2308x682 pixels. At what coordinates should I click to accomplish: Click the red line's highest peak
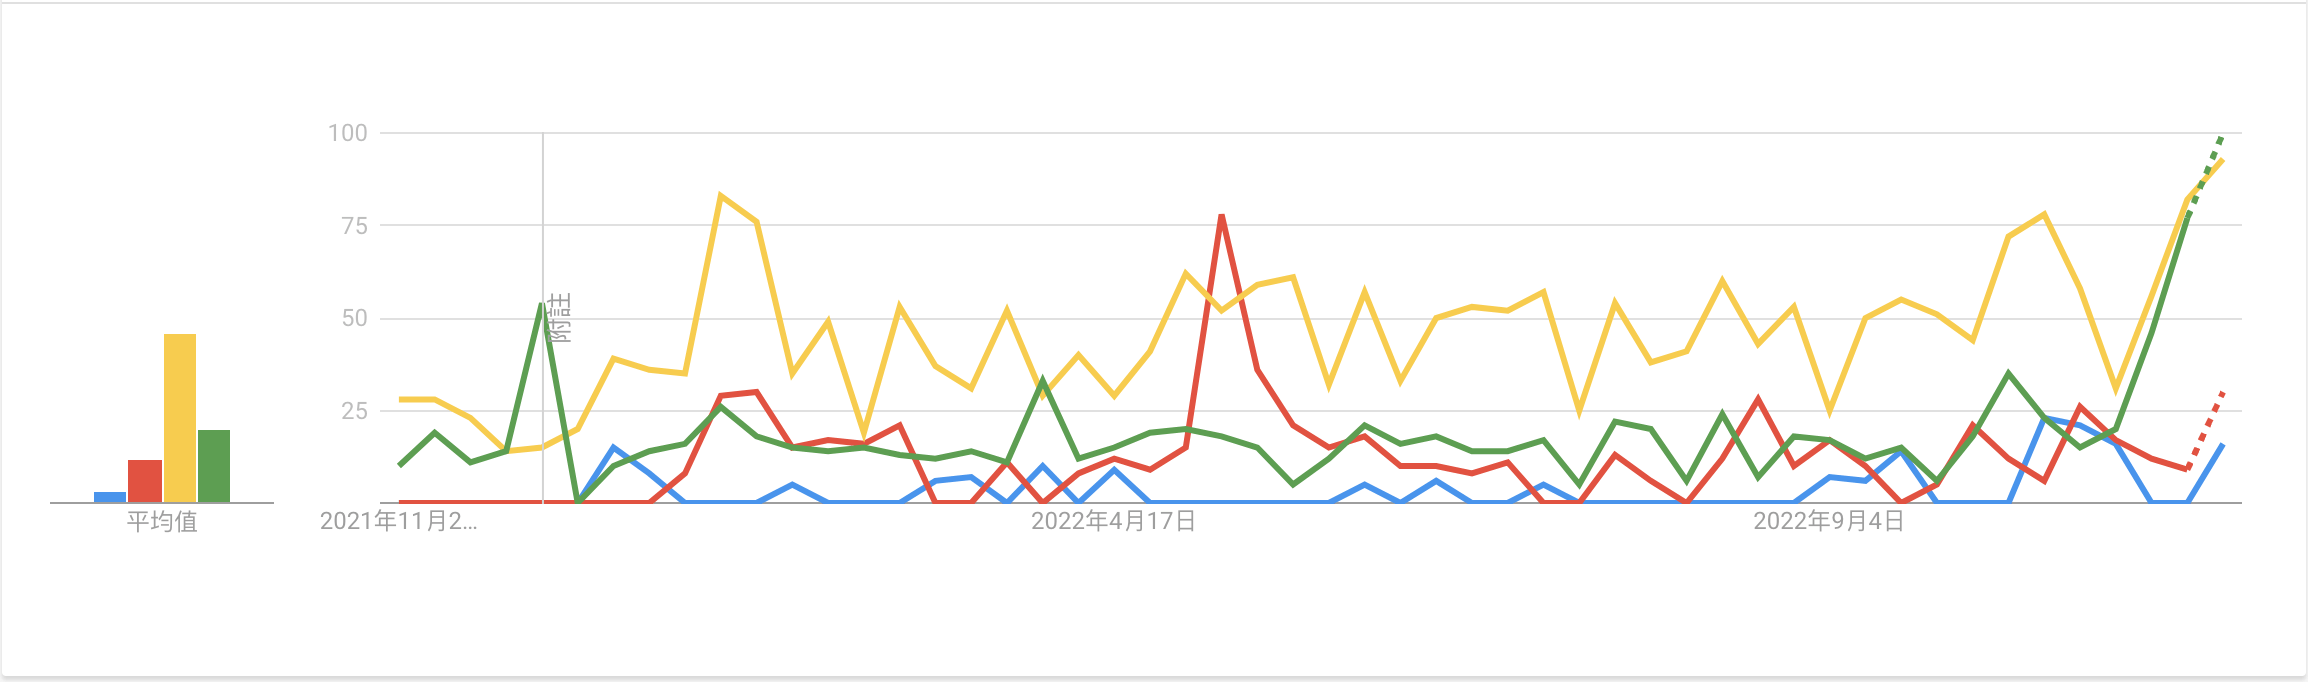(x=1222, y=215)
